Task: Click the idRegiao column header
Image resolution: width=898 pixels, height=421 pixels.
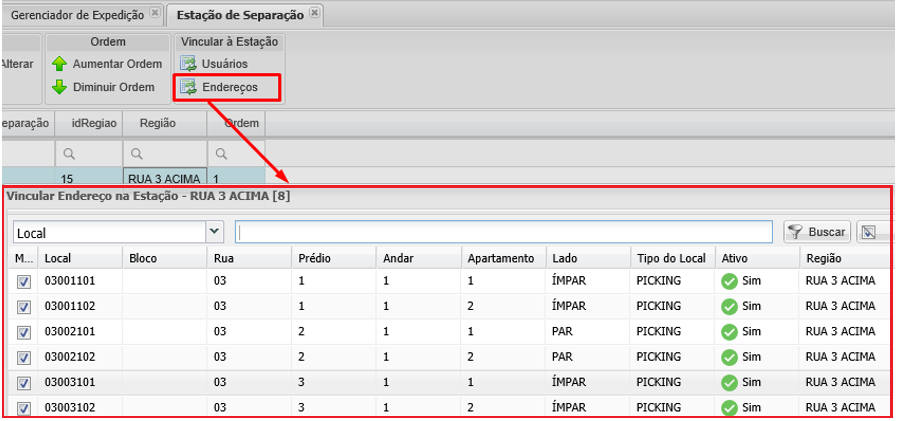Action: pyautogui.click(x=89, y=123)
